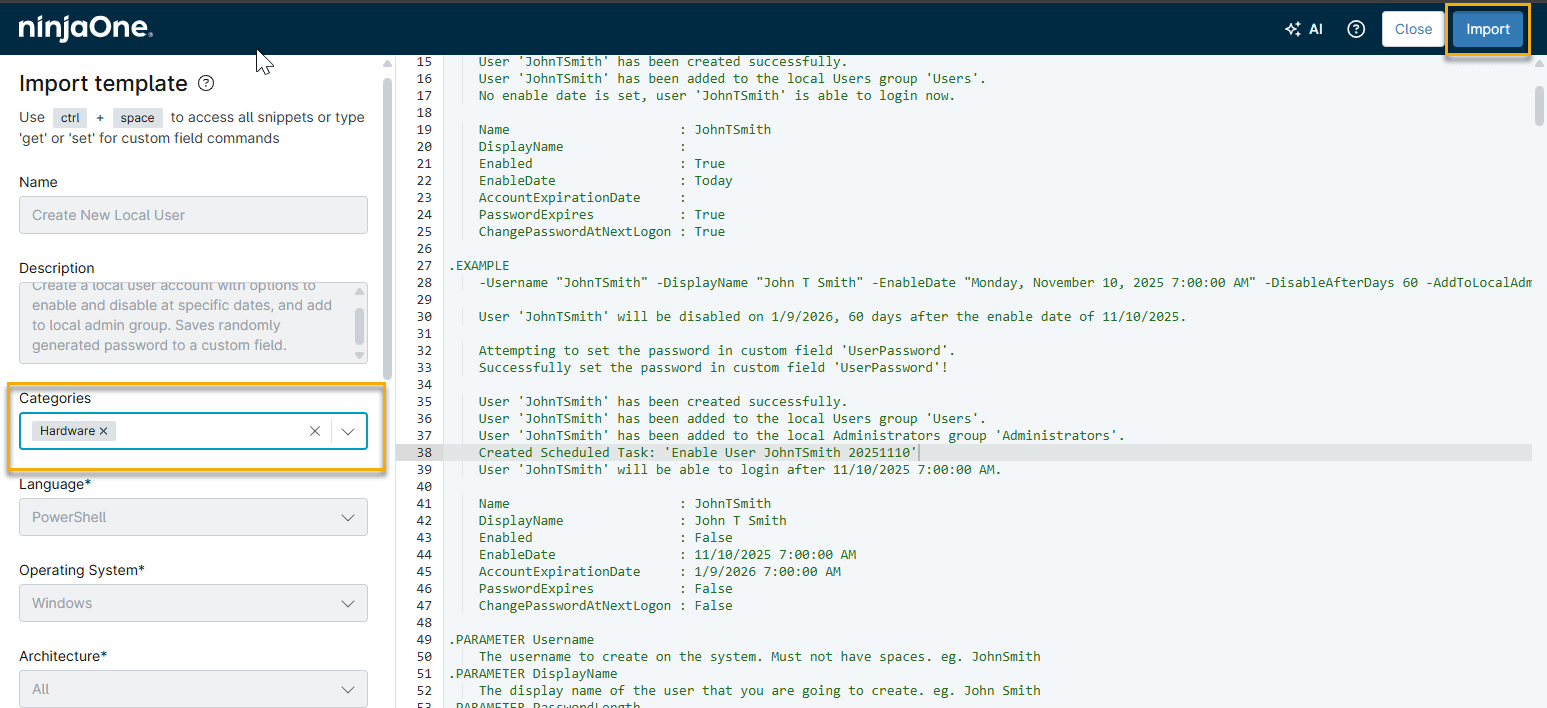Click the Name field Create New Local User
The width and height of the screenshot is (1547, 708).
pyautogui.click(x=193, y=215)
